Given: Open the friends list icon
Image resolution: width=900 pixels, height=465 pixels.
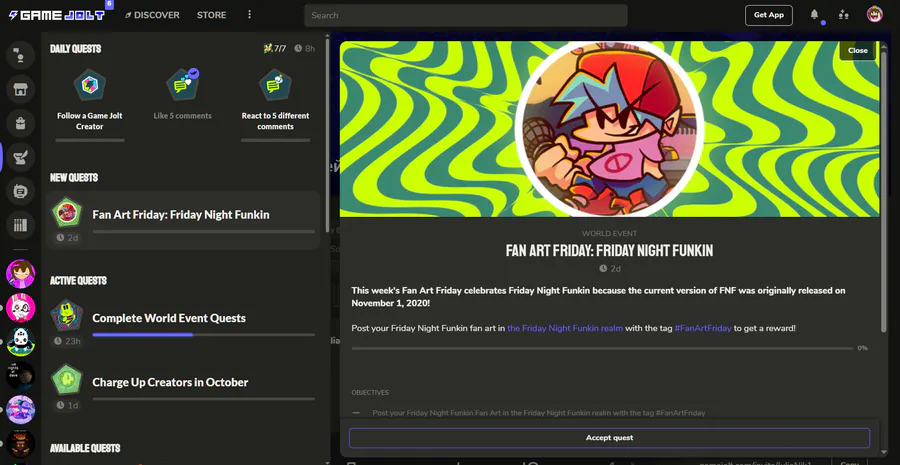Looking at the screenshot, I should (843, 15).
